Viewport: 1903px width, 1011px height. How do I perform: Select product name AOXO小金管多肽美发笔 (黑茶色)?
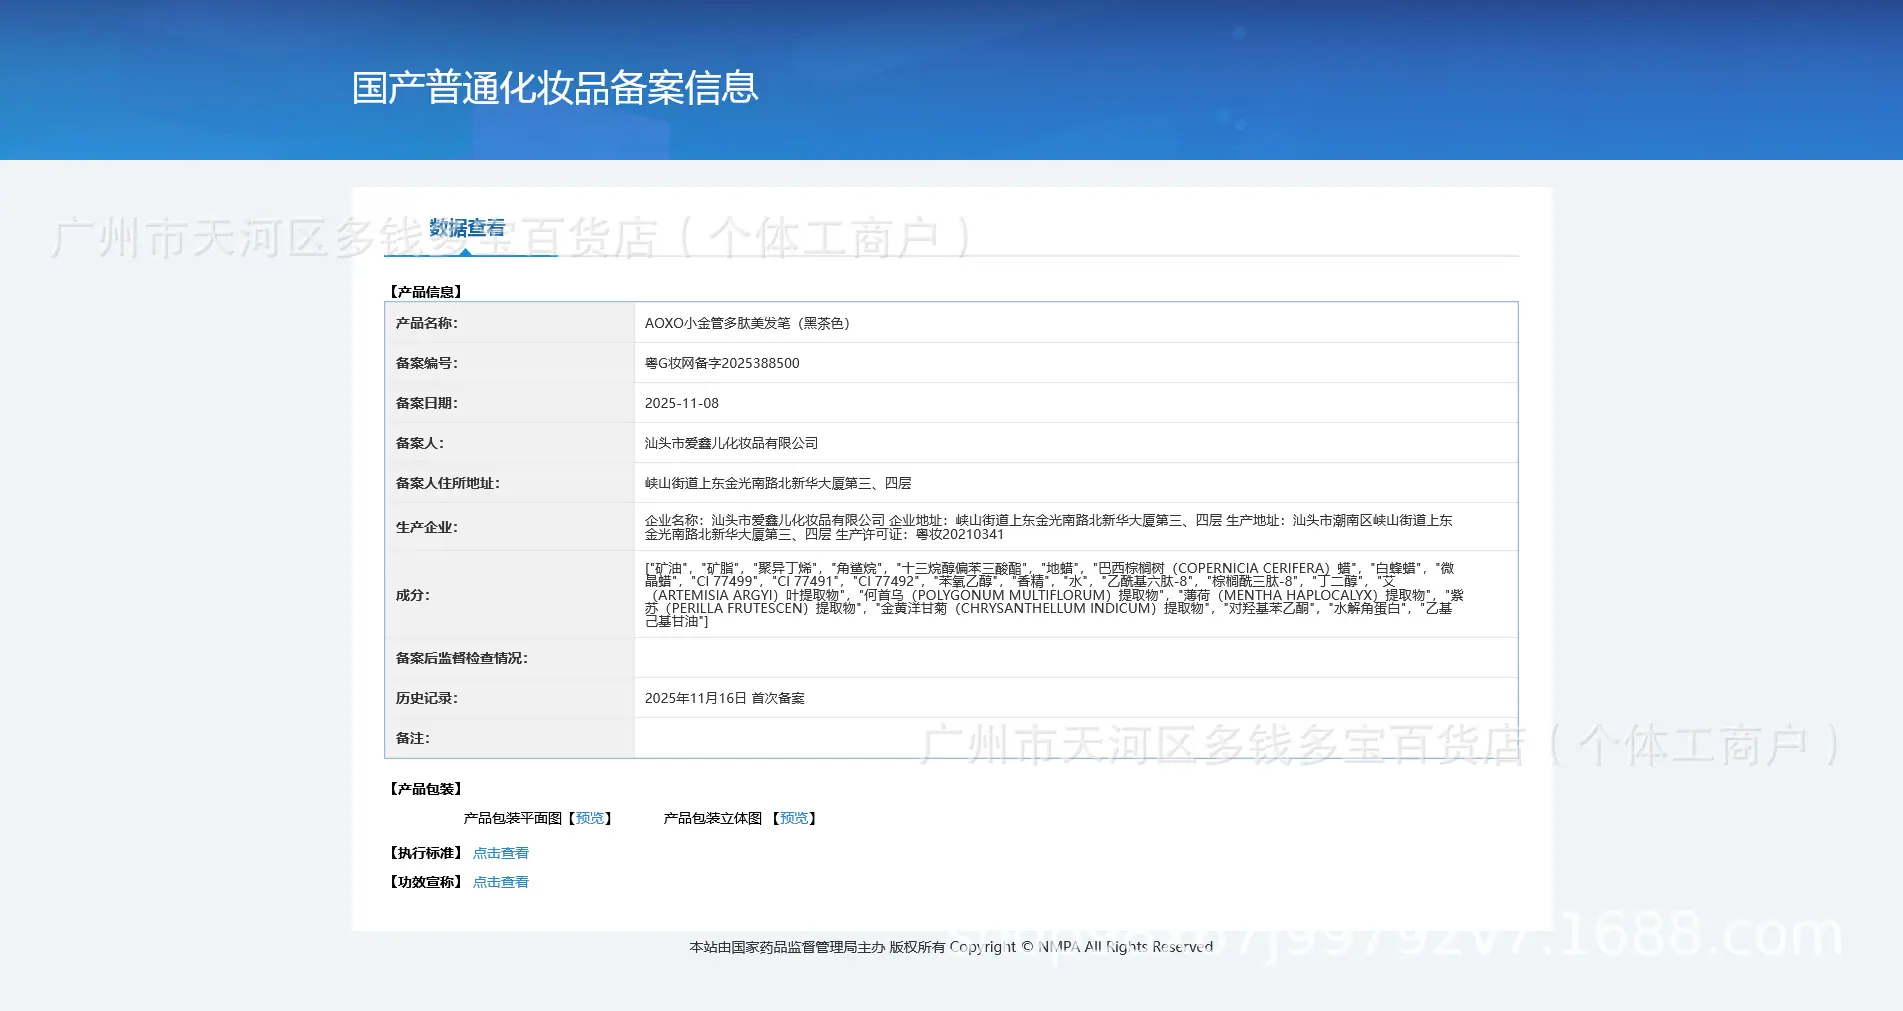coord(747,323)
